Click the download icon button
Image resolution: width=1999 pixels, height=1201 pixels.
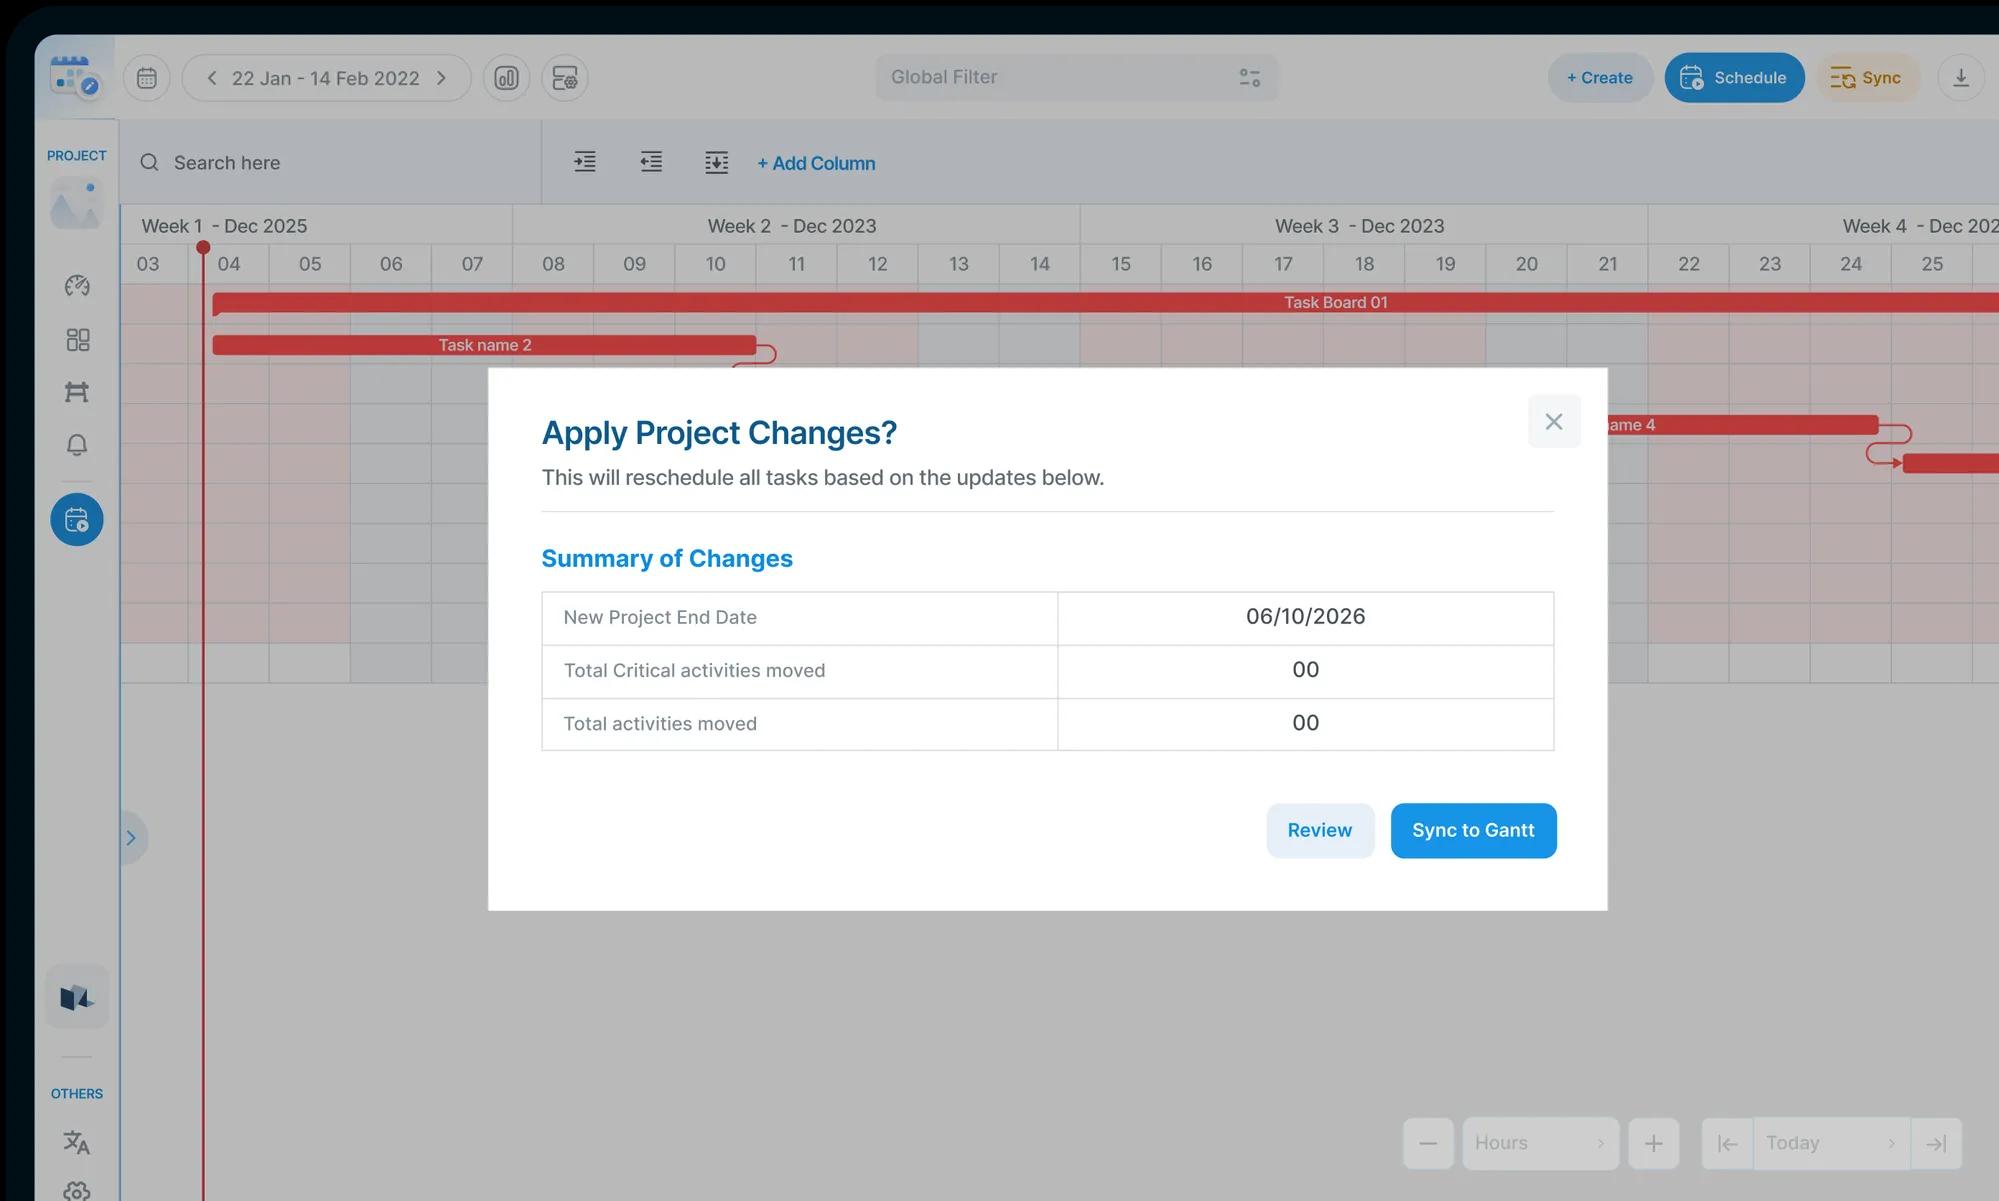coord(1961,78)
